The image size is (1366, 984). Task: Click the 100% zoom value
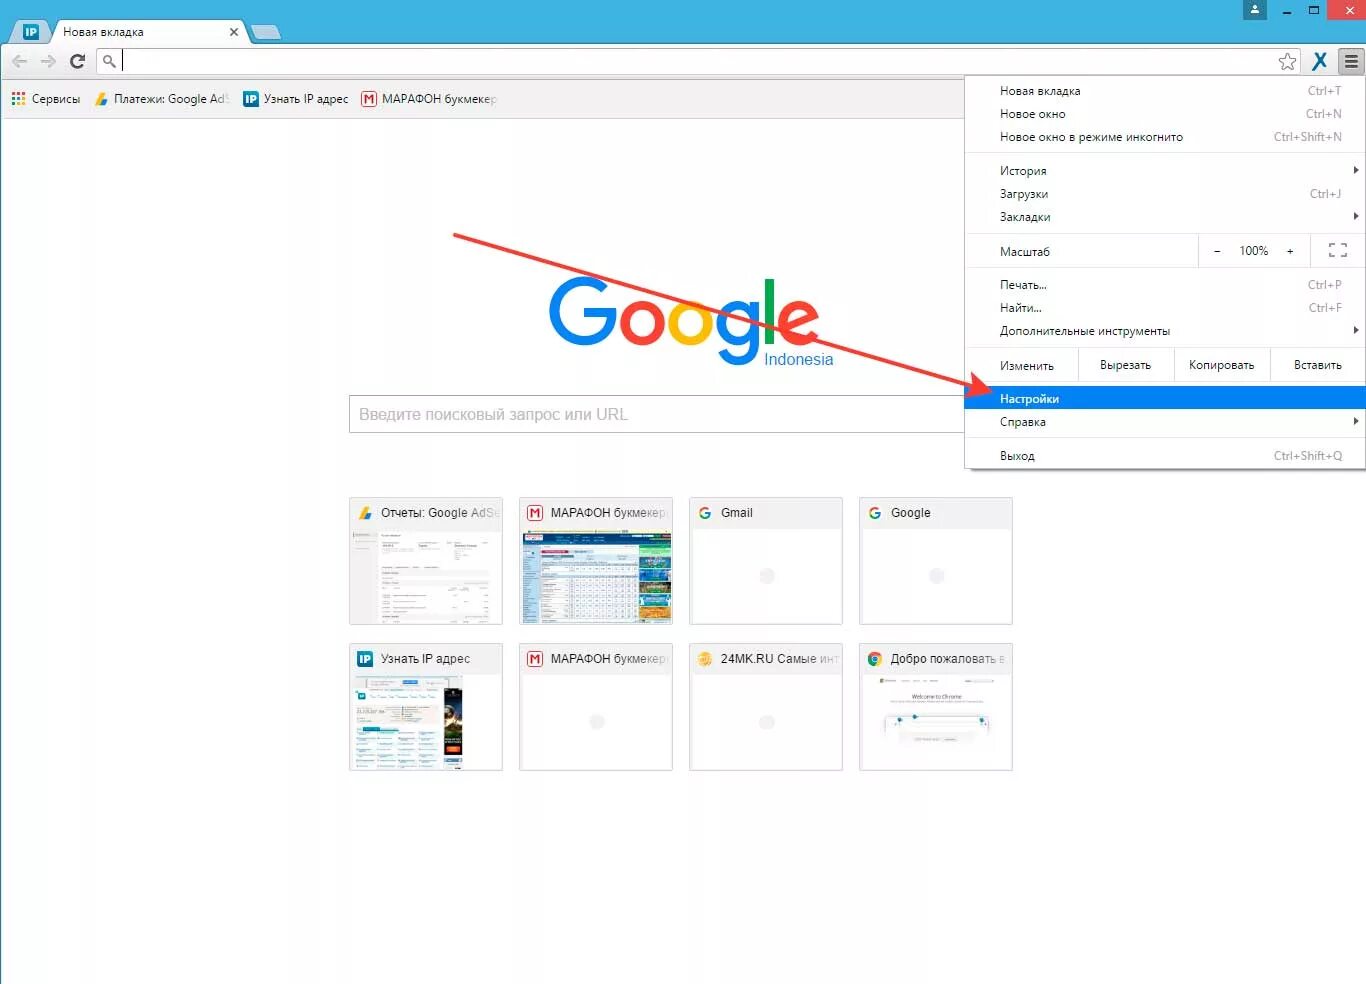1254,251
